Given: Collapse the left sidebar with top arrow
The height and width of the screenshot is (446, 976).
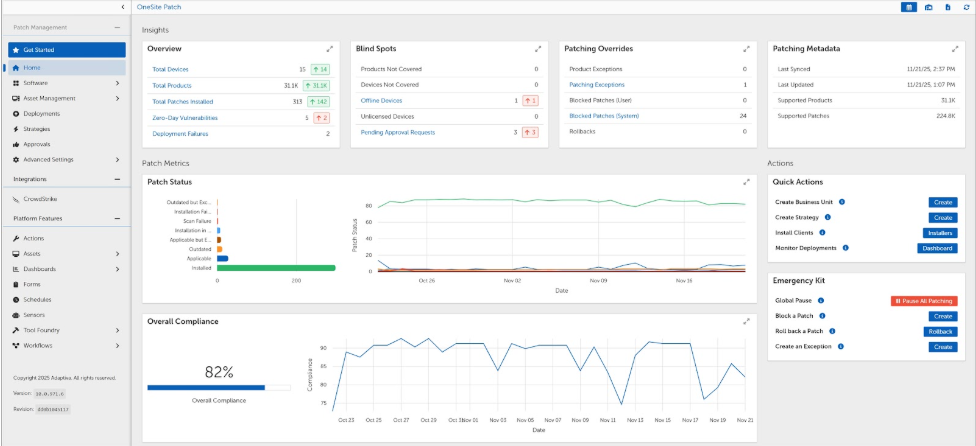Looking at the screenshot, I should coord(122,7).
